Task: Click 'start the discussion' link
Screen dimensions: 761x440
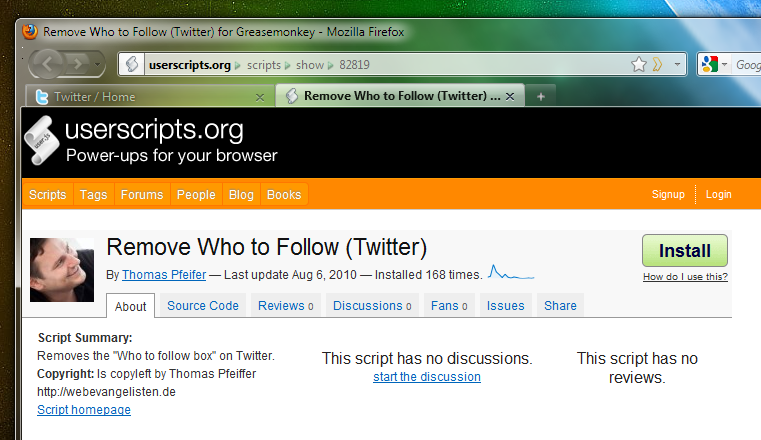Action: coord(427,377)
